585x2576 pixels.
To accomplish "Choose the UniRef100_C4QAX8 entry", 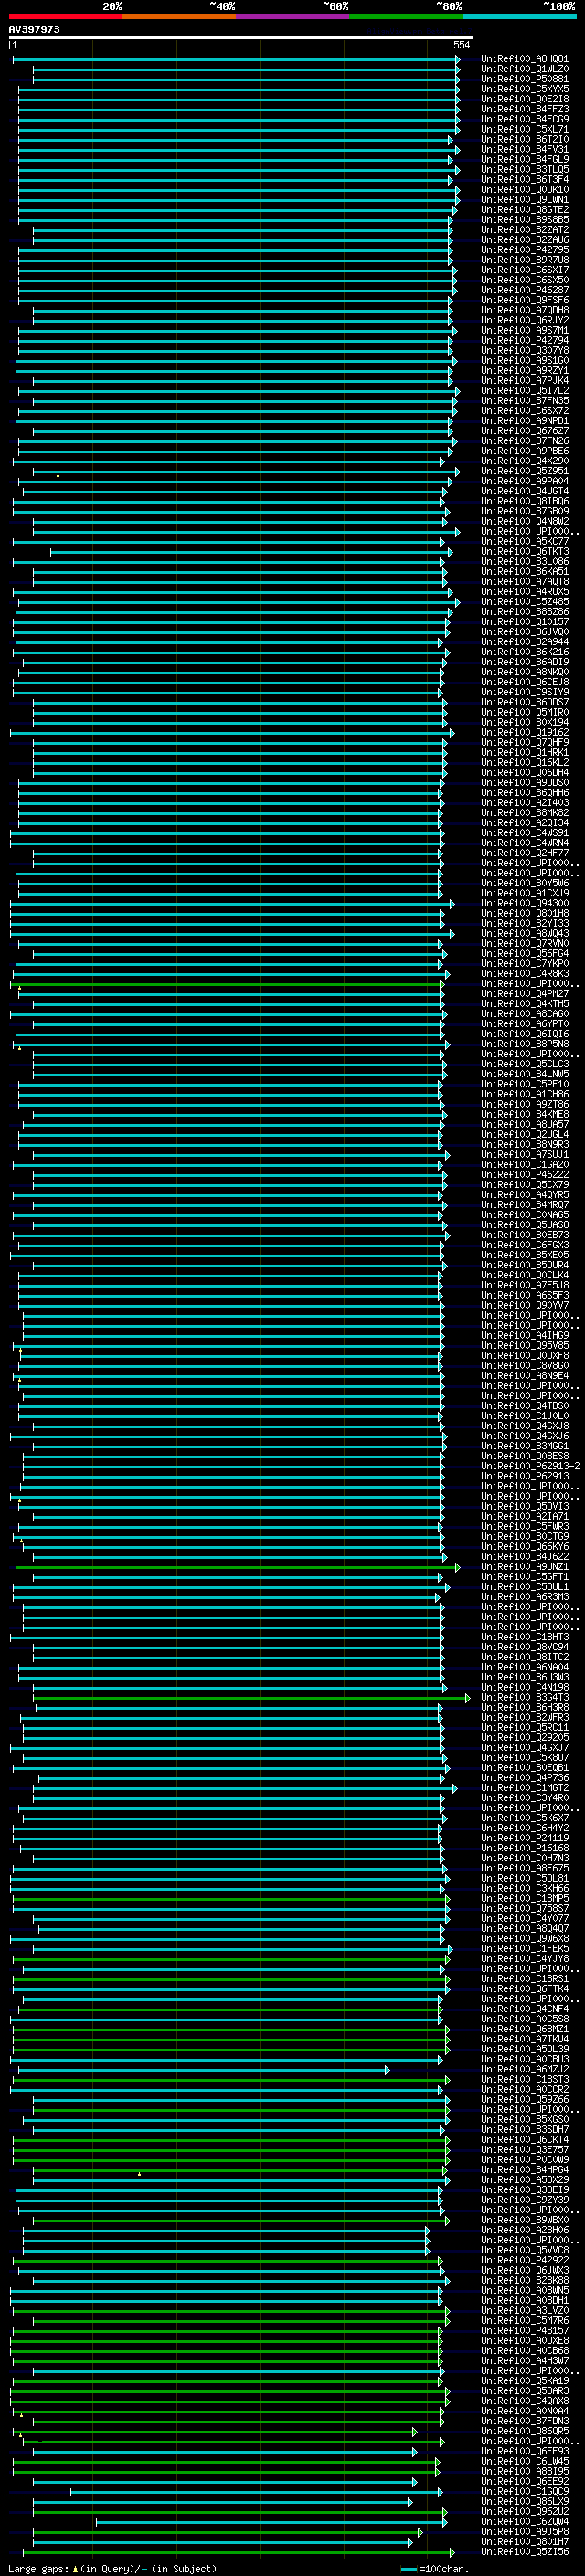I will pos(524,2400).
